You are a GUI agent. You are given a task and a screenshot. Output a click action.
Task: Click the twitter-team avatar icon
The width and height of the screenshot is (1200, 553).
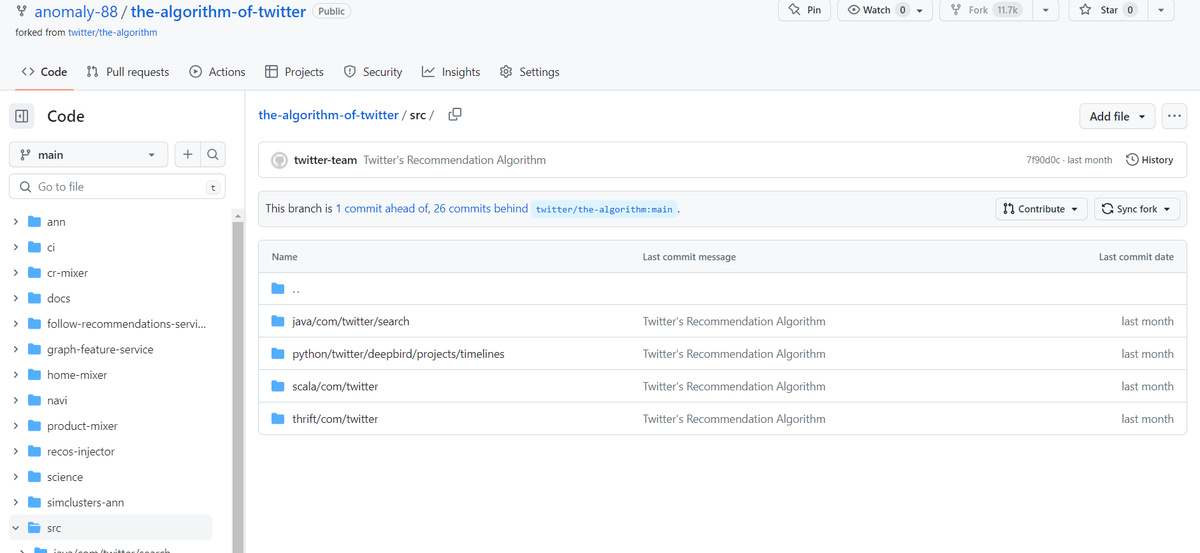280,160
